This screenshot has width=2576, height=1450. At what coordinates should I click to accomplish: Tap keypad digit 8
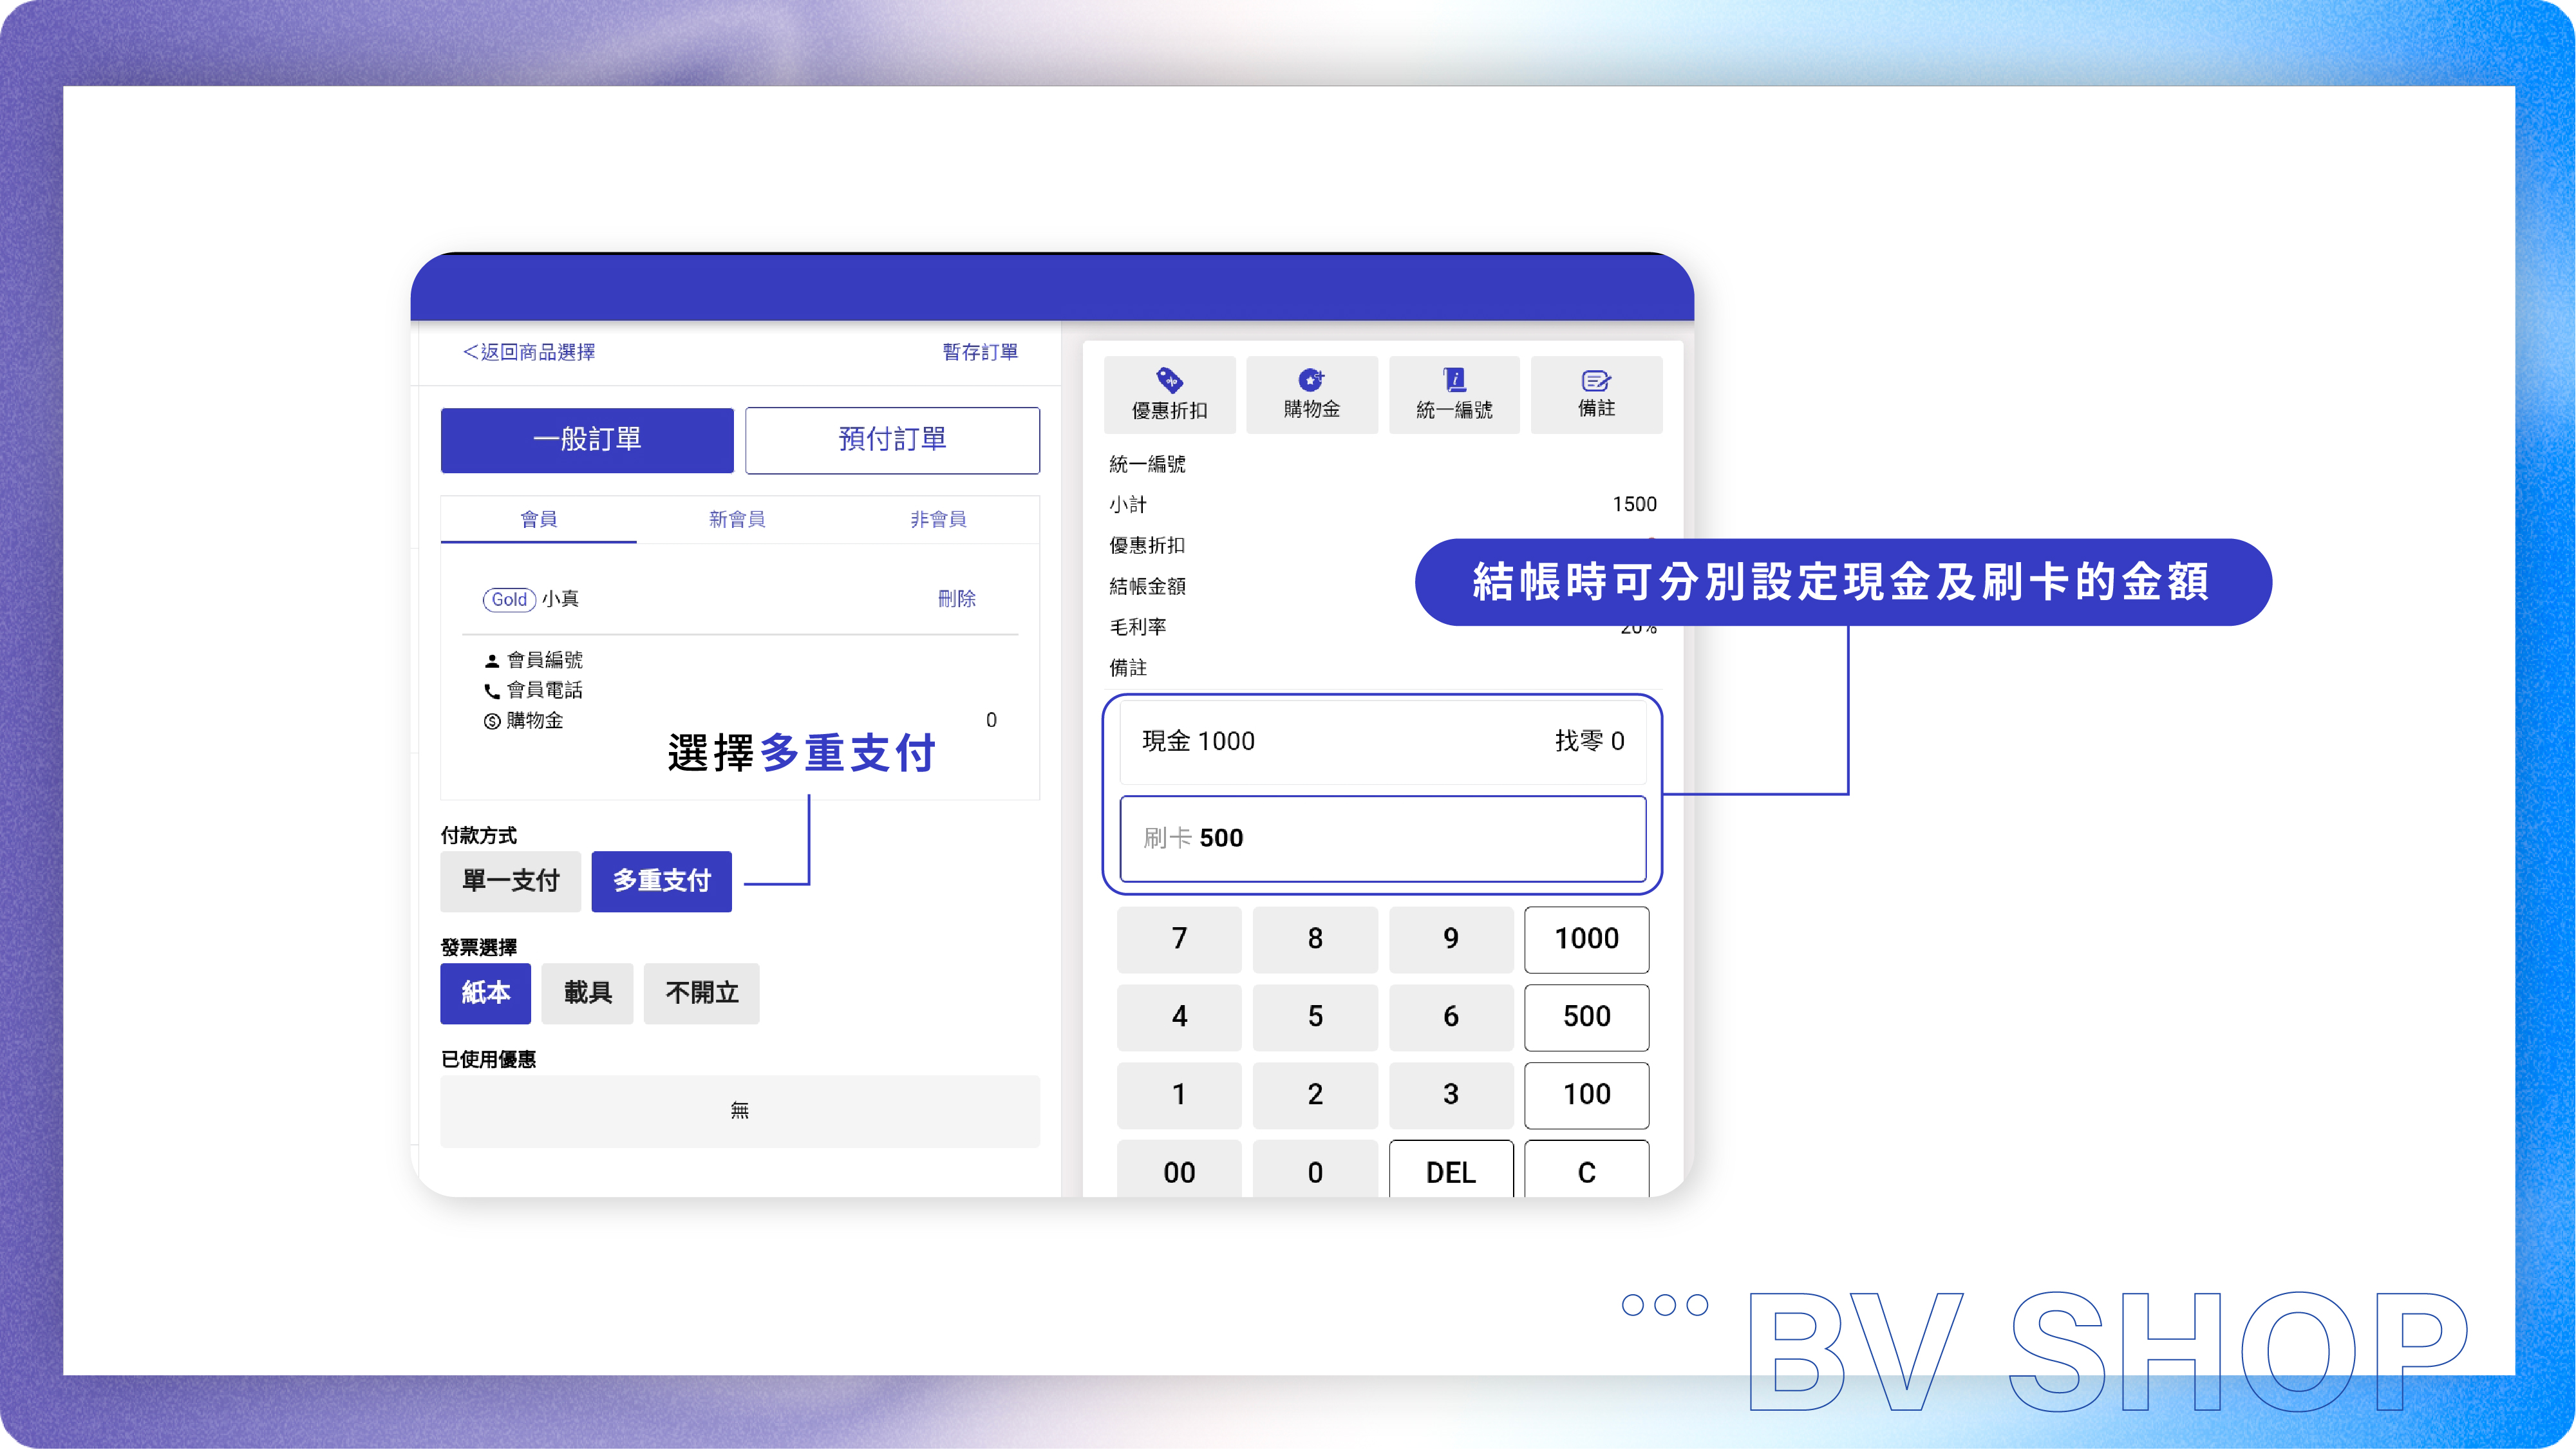[1315, 940]
